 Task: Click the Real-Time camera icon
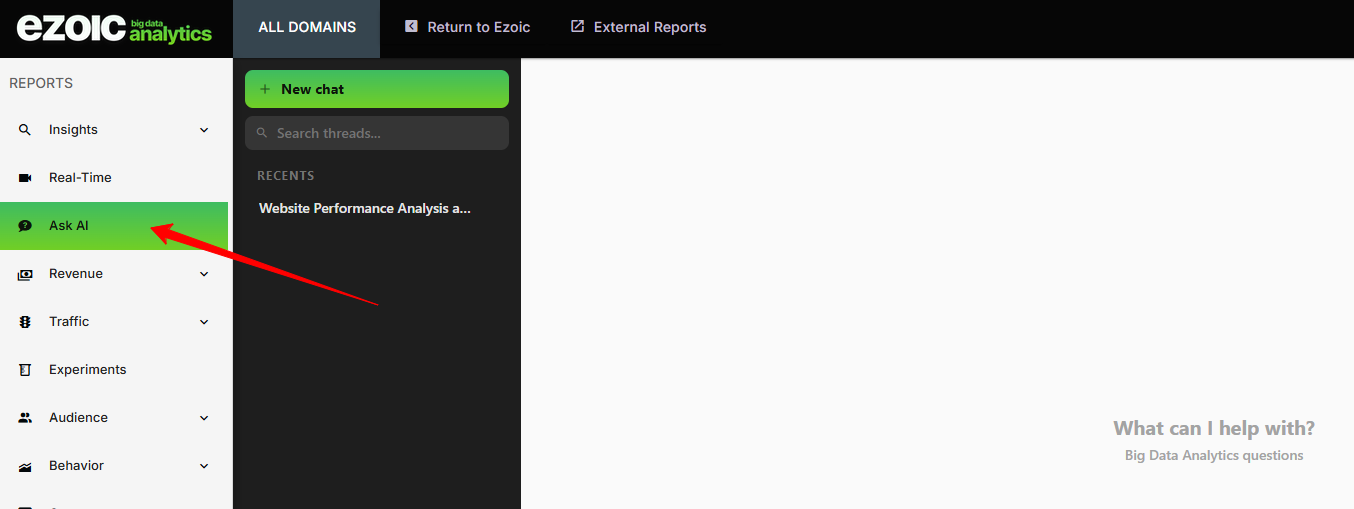tap(25, 178)
